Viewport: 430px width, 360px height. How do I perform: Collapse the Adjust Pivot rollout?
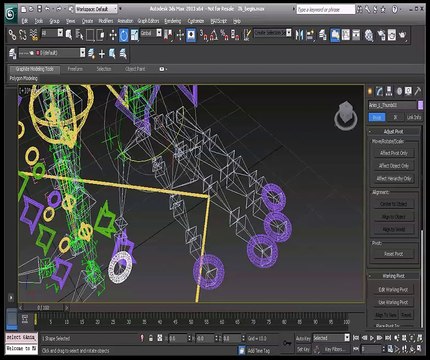(x=394, y=131)
